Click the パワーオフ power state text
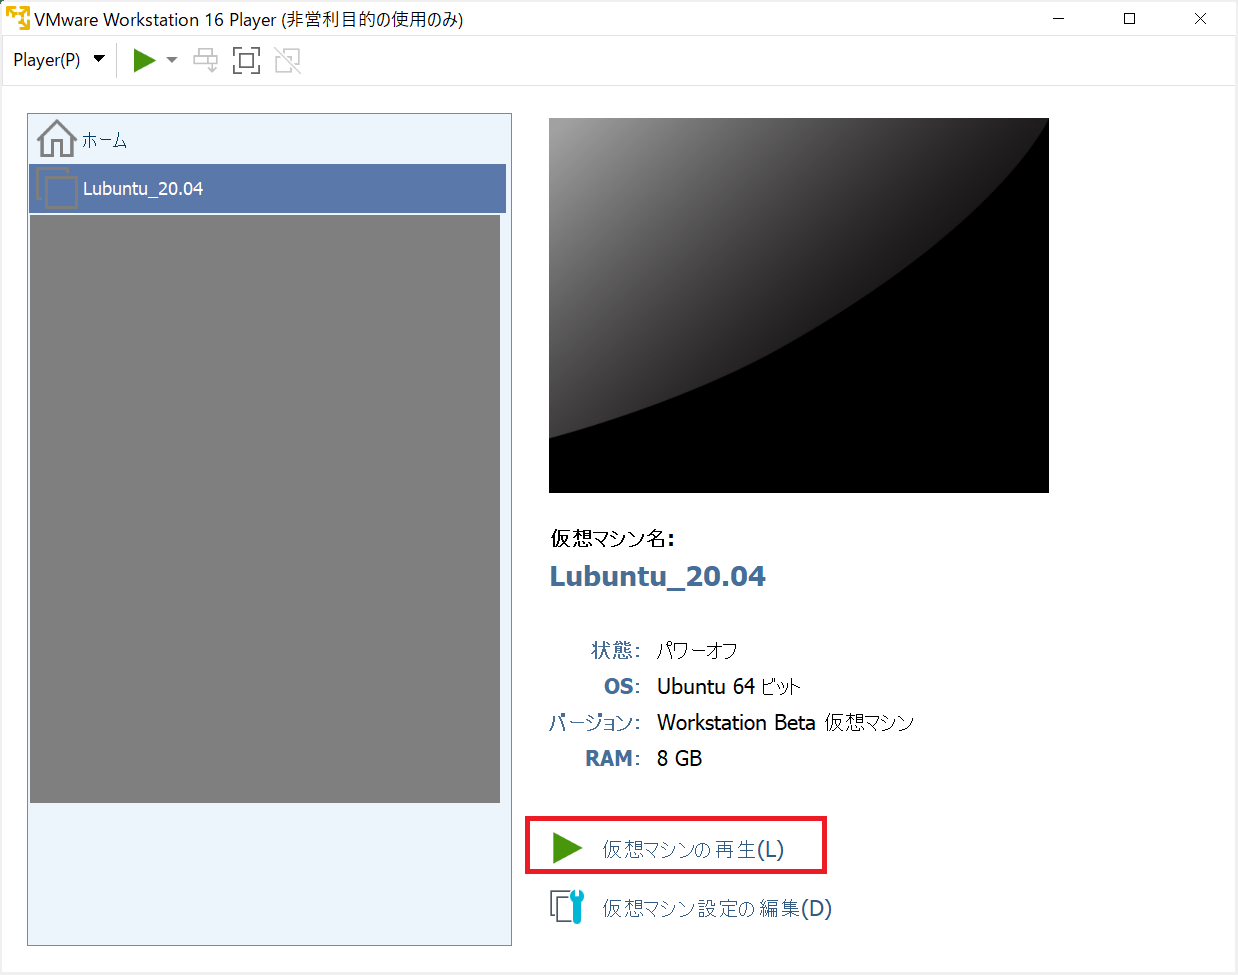The image size is (1238, 975). pyautogui.click(x=697, y=651)
